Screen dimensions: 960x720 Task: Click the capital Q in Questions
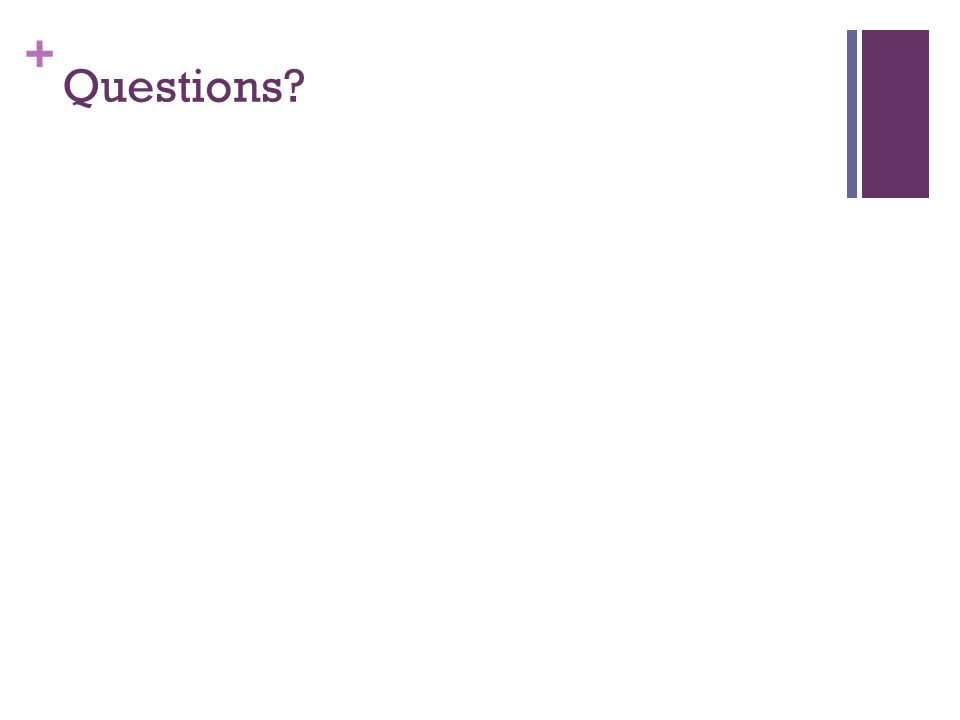coord(81,88)
